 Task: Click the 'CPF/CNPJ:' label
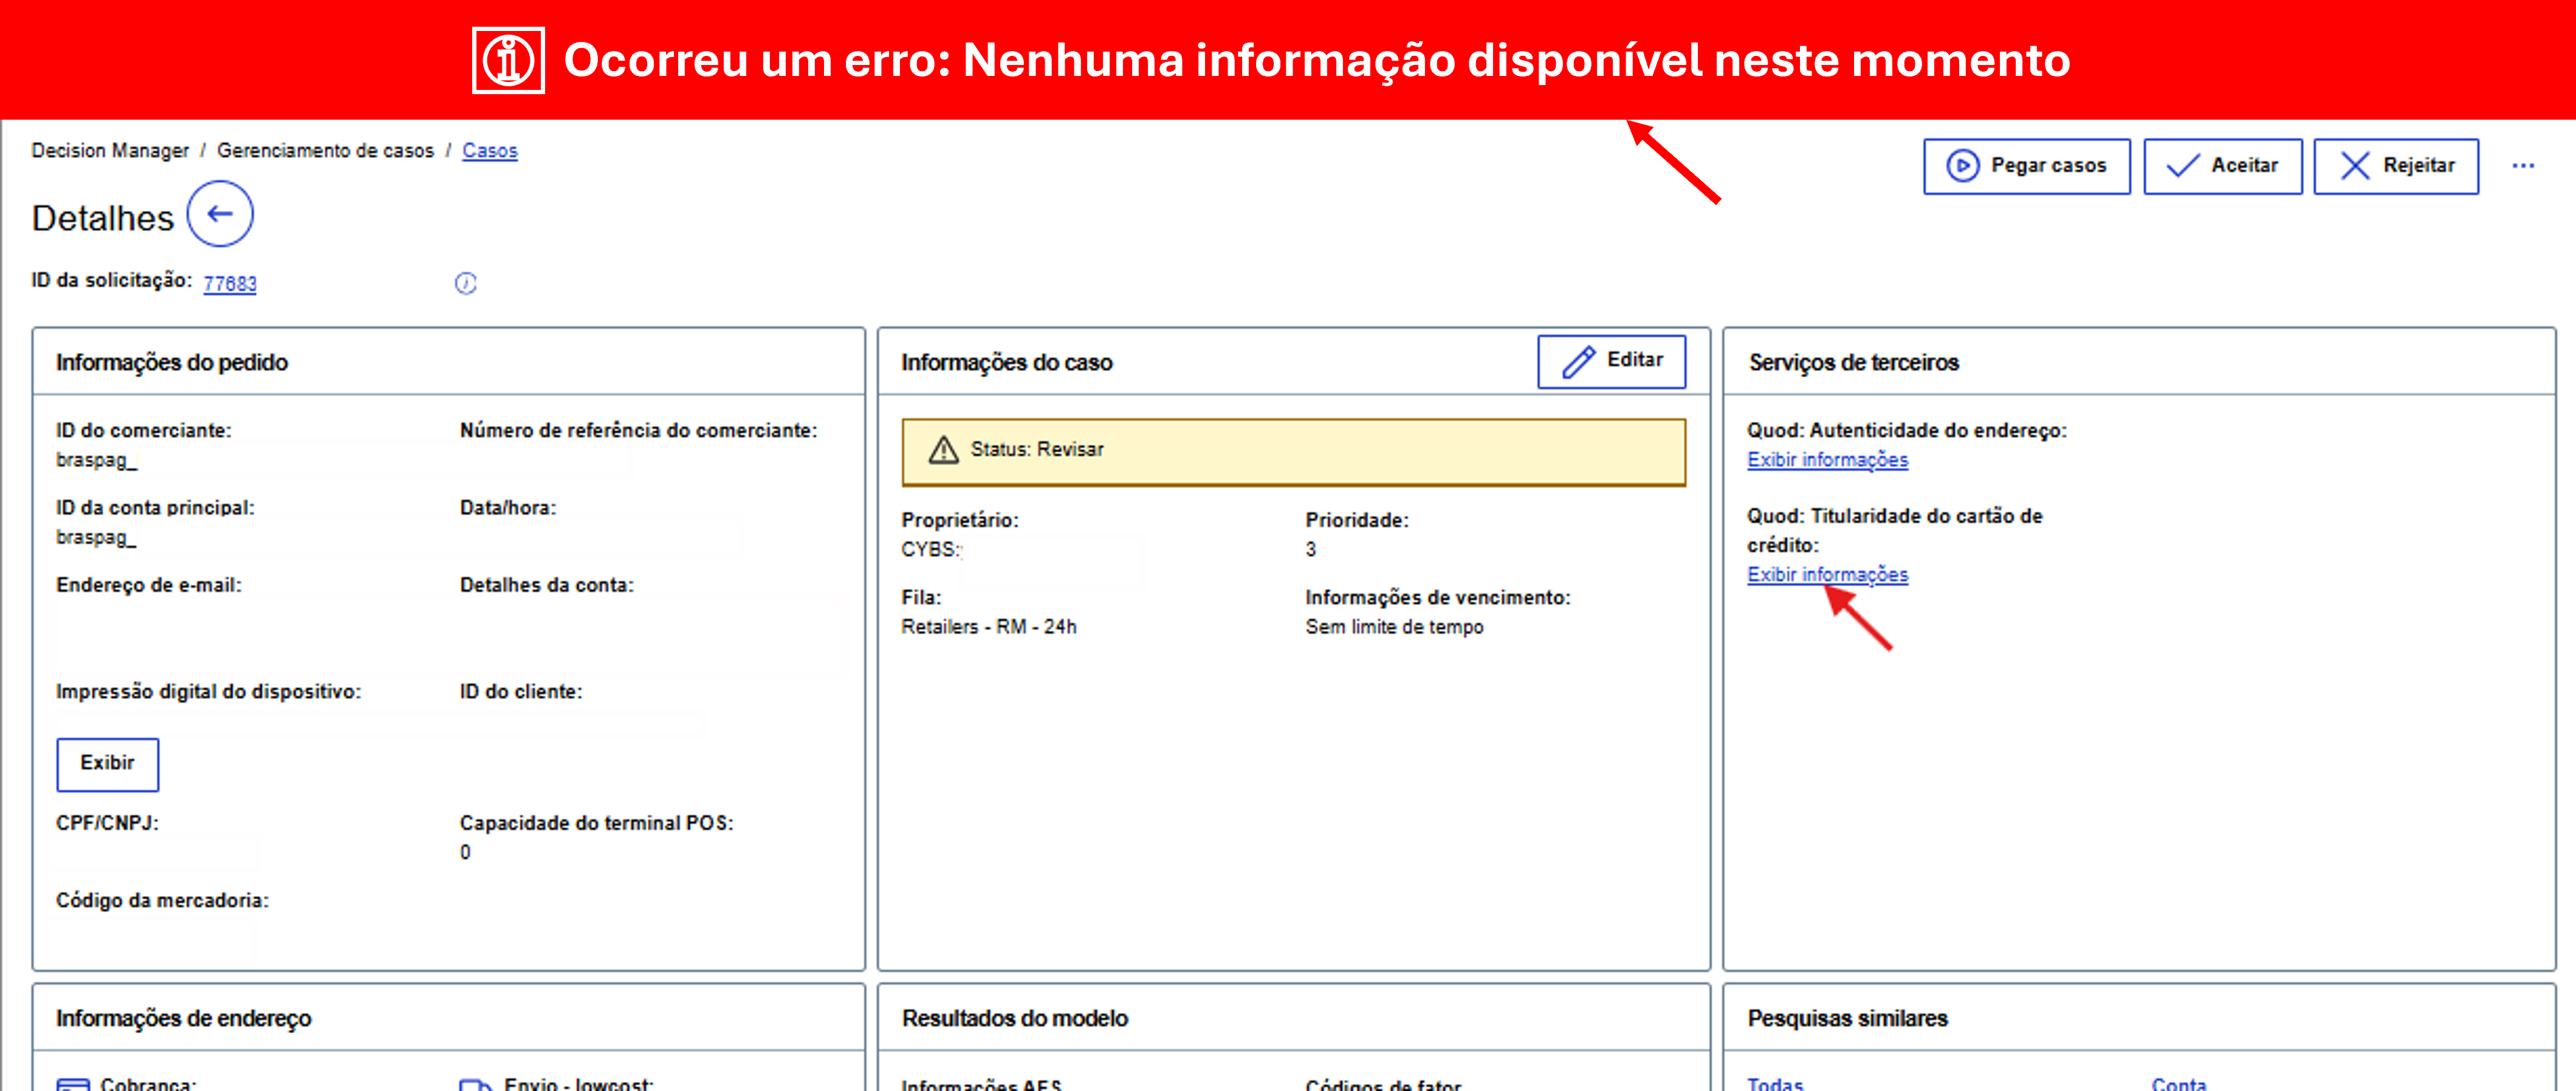[107, 823]
